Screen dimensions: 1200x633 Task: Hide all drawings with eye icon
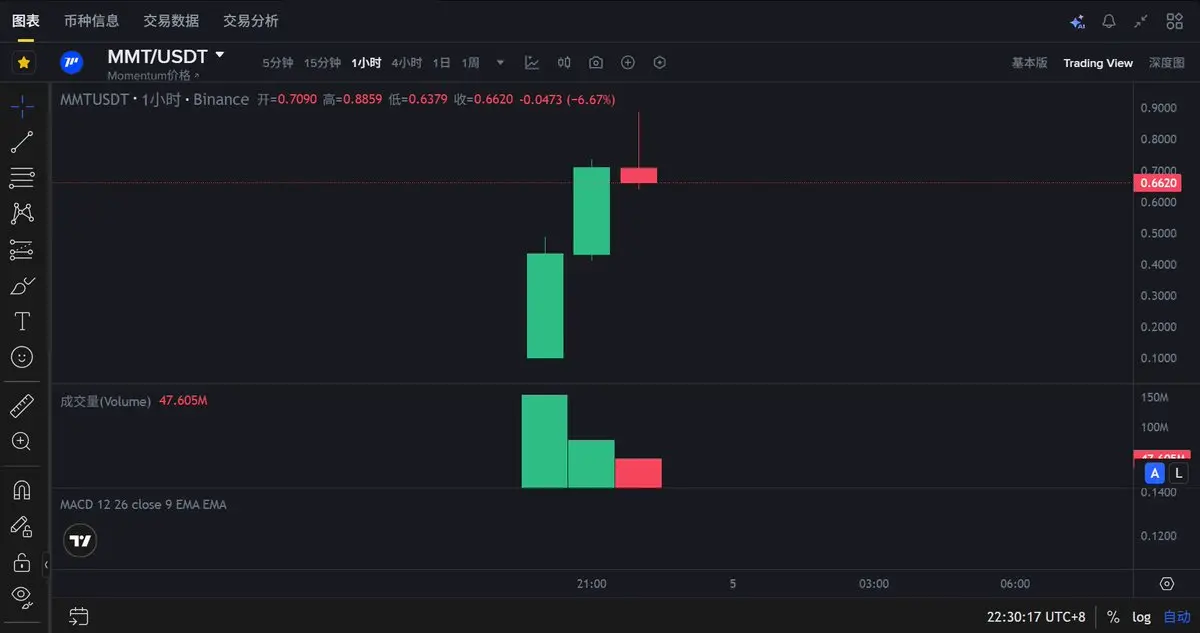tap(22, 597)
